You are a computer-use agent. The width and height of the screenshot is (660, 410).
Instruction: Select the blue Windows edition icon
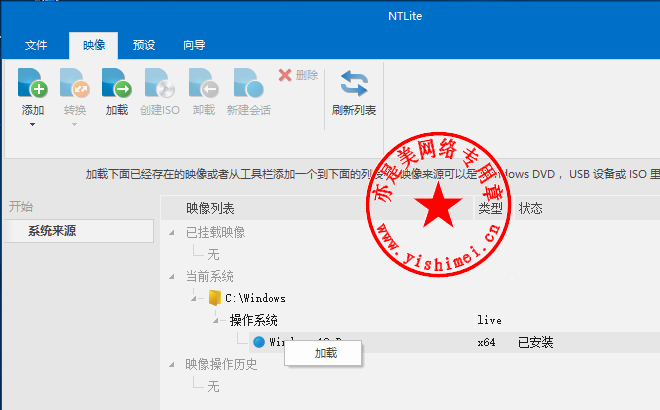(259, 342)
